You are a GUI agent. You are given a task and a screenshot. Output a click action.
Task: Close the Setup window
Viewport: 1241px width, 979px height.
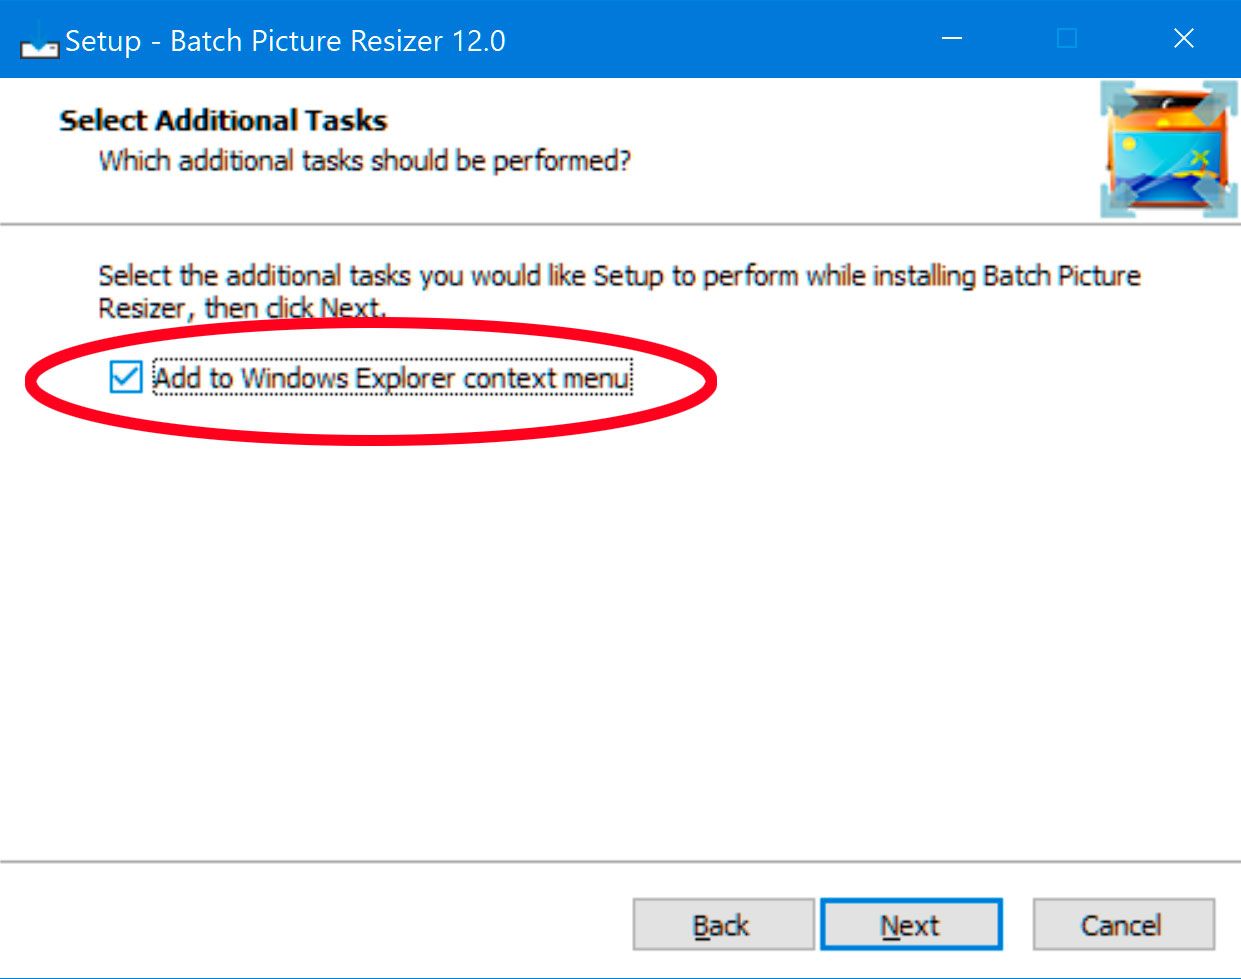1184,39
